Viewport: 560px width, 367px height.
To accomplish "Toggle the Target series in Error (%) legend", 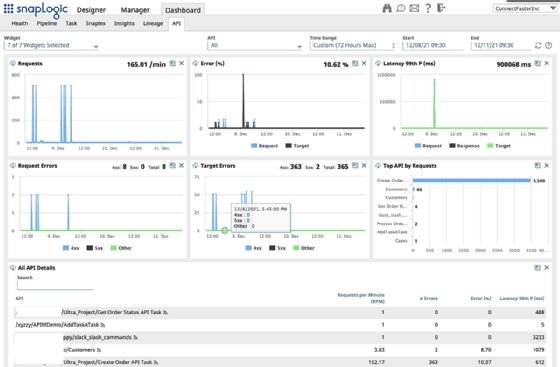I will click(x=297, y=146).
